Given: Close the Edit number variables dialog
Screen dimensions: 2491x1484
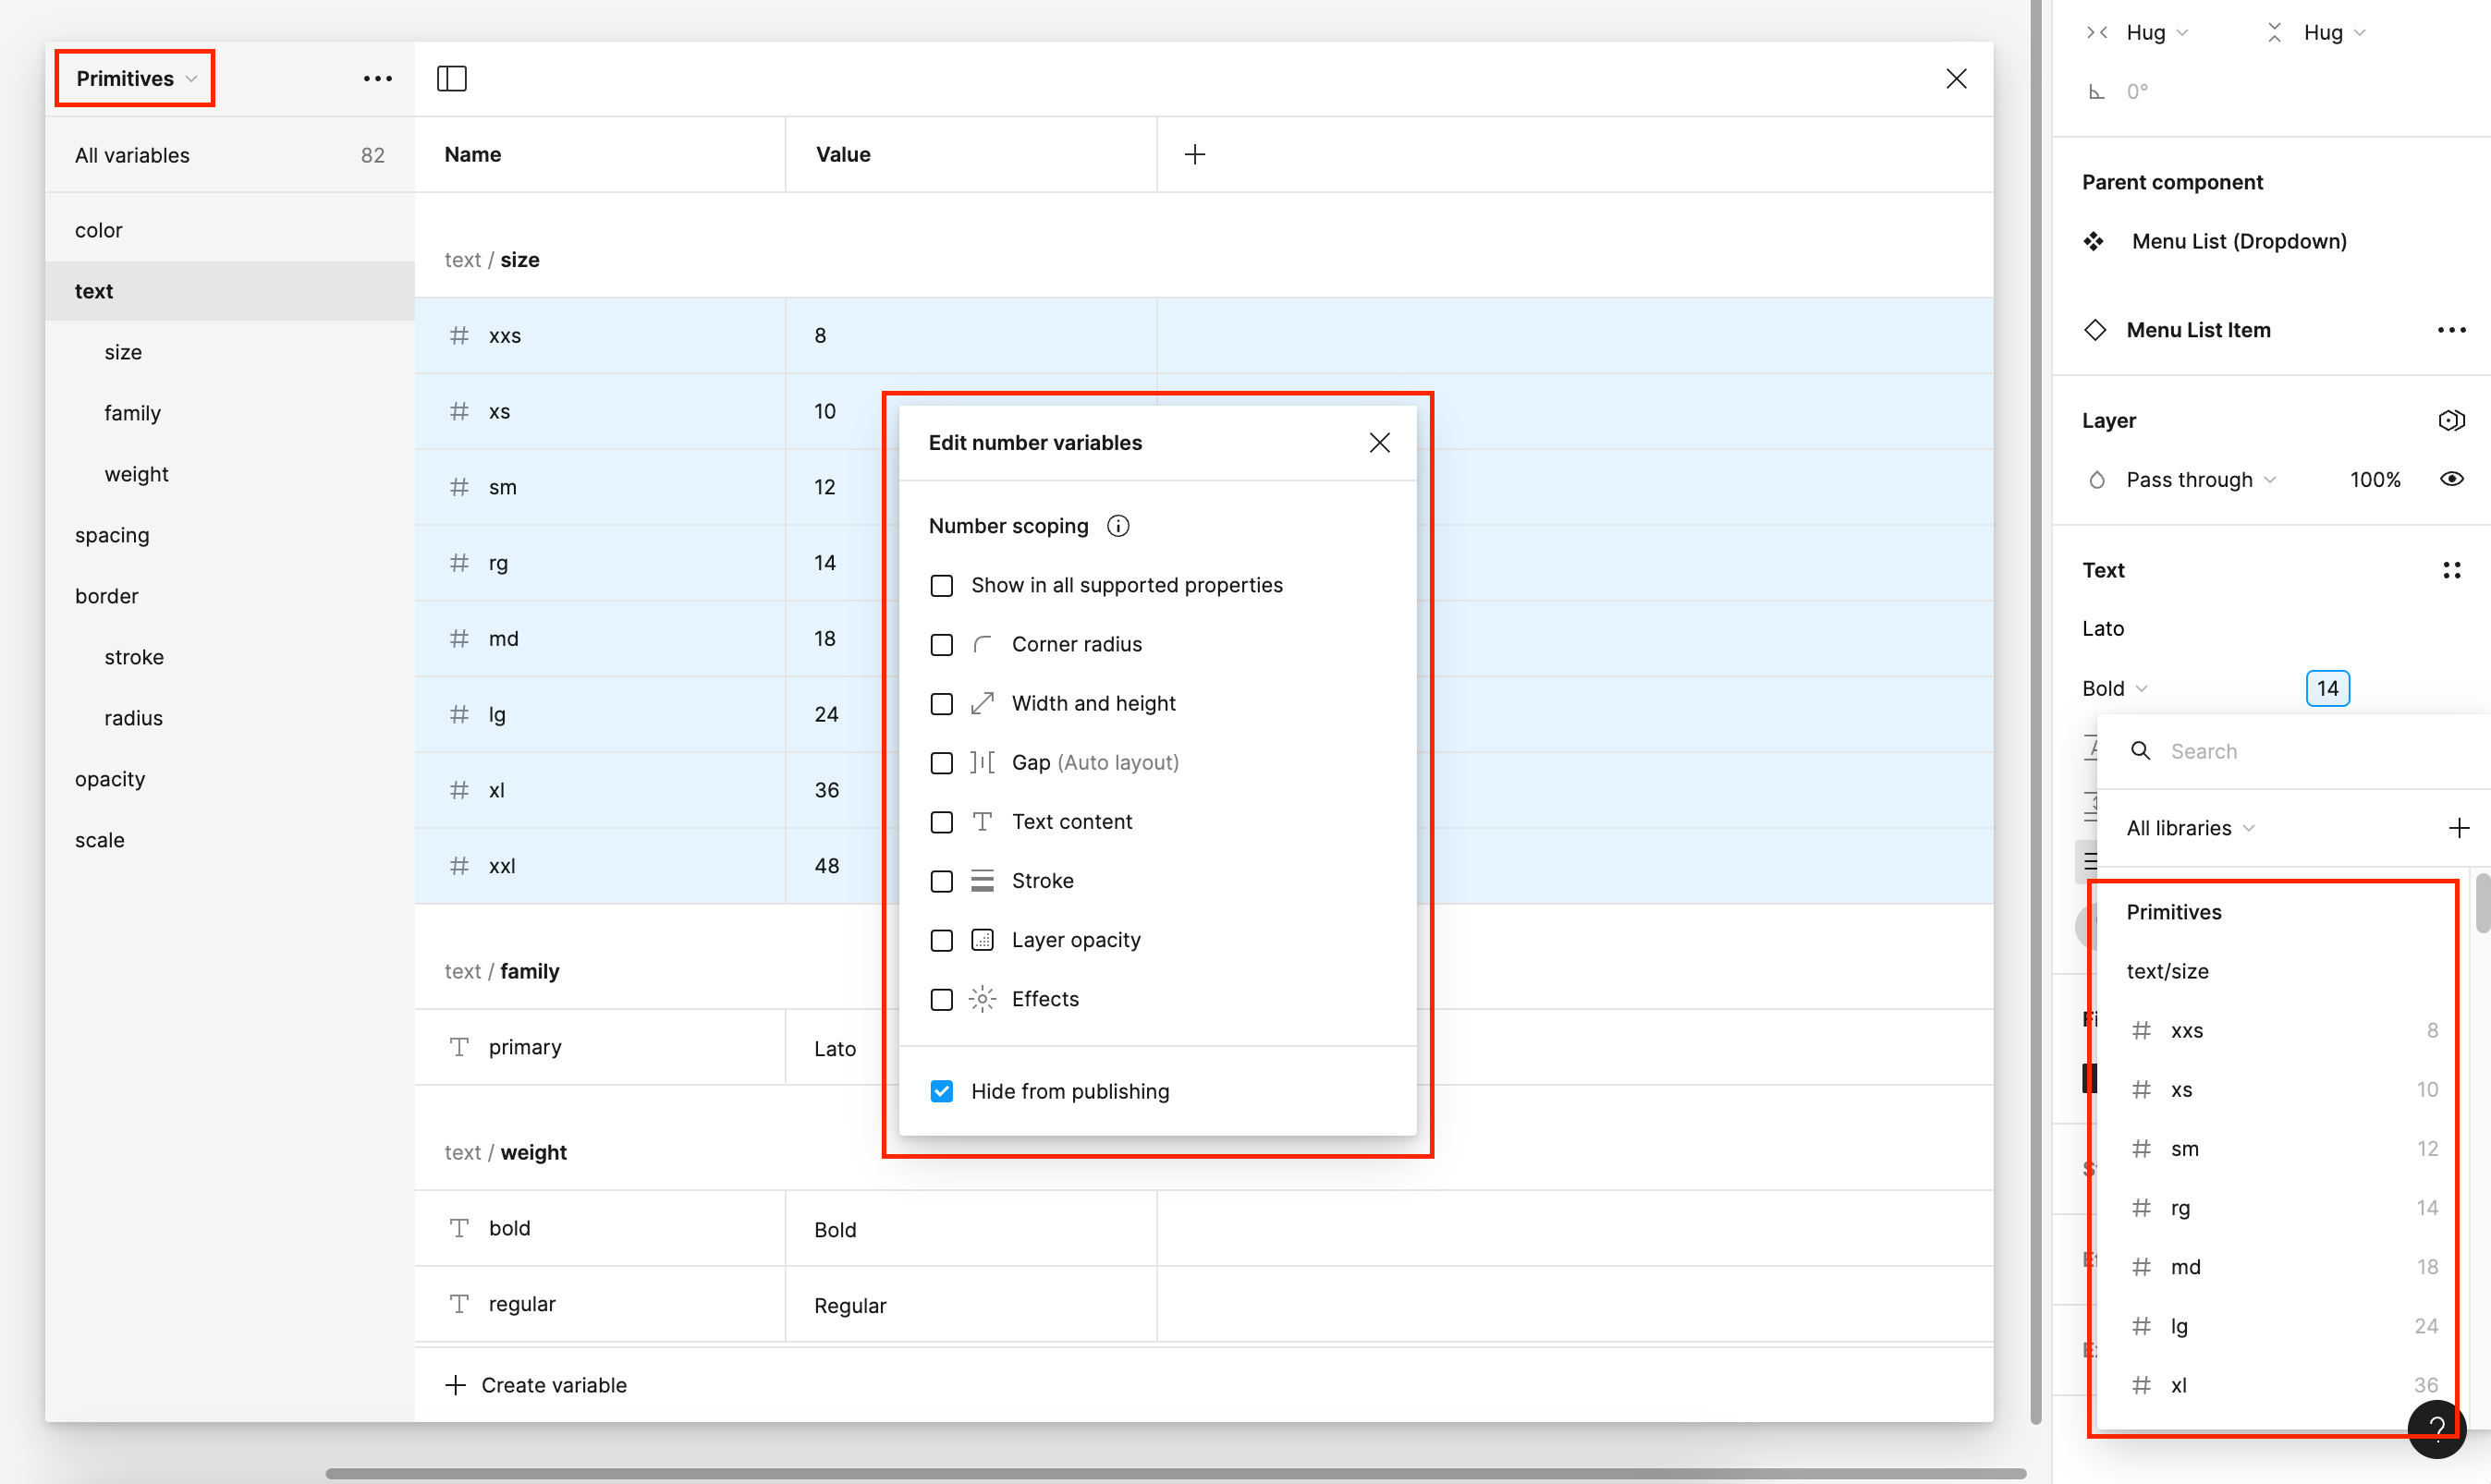Looking at the screenshot, I should pyautogui.click(x=1379, y=443).
